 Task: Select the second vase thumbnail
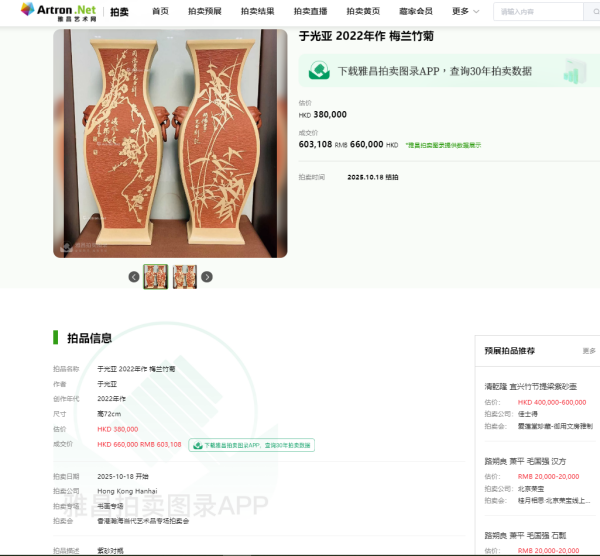coord(185,277)
